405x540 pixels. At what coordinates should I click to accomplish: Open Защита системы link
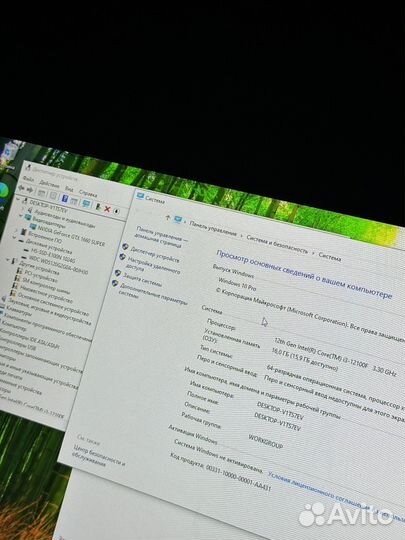(x=142, y=280)
